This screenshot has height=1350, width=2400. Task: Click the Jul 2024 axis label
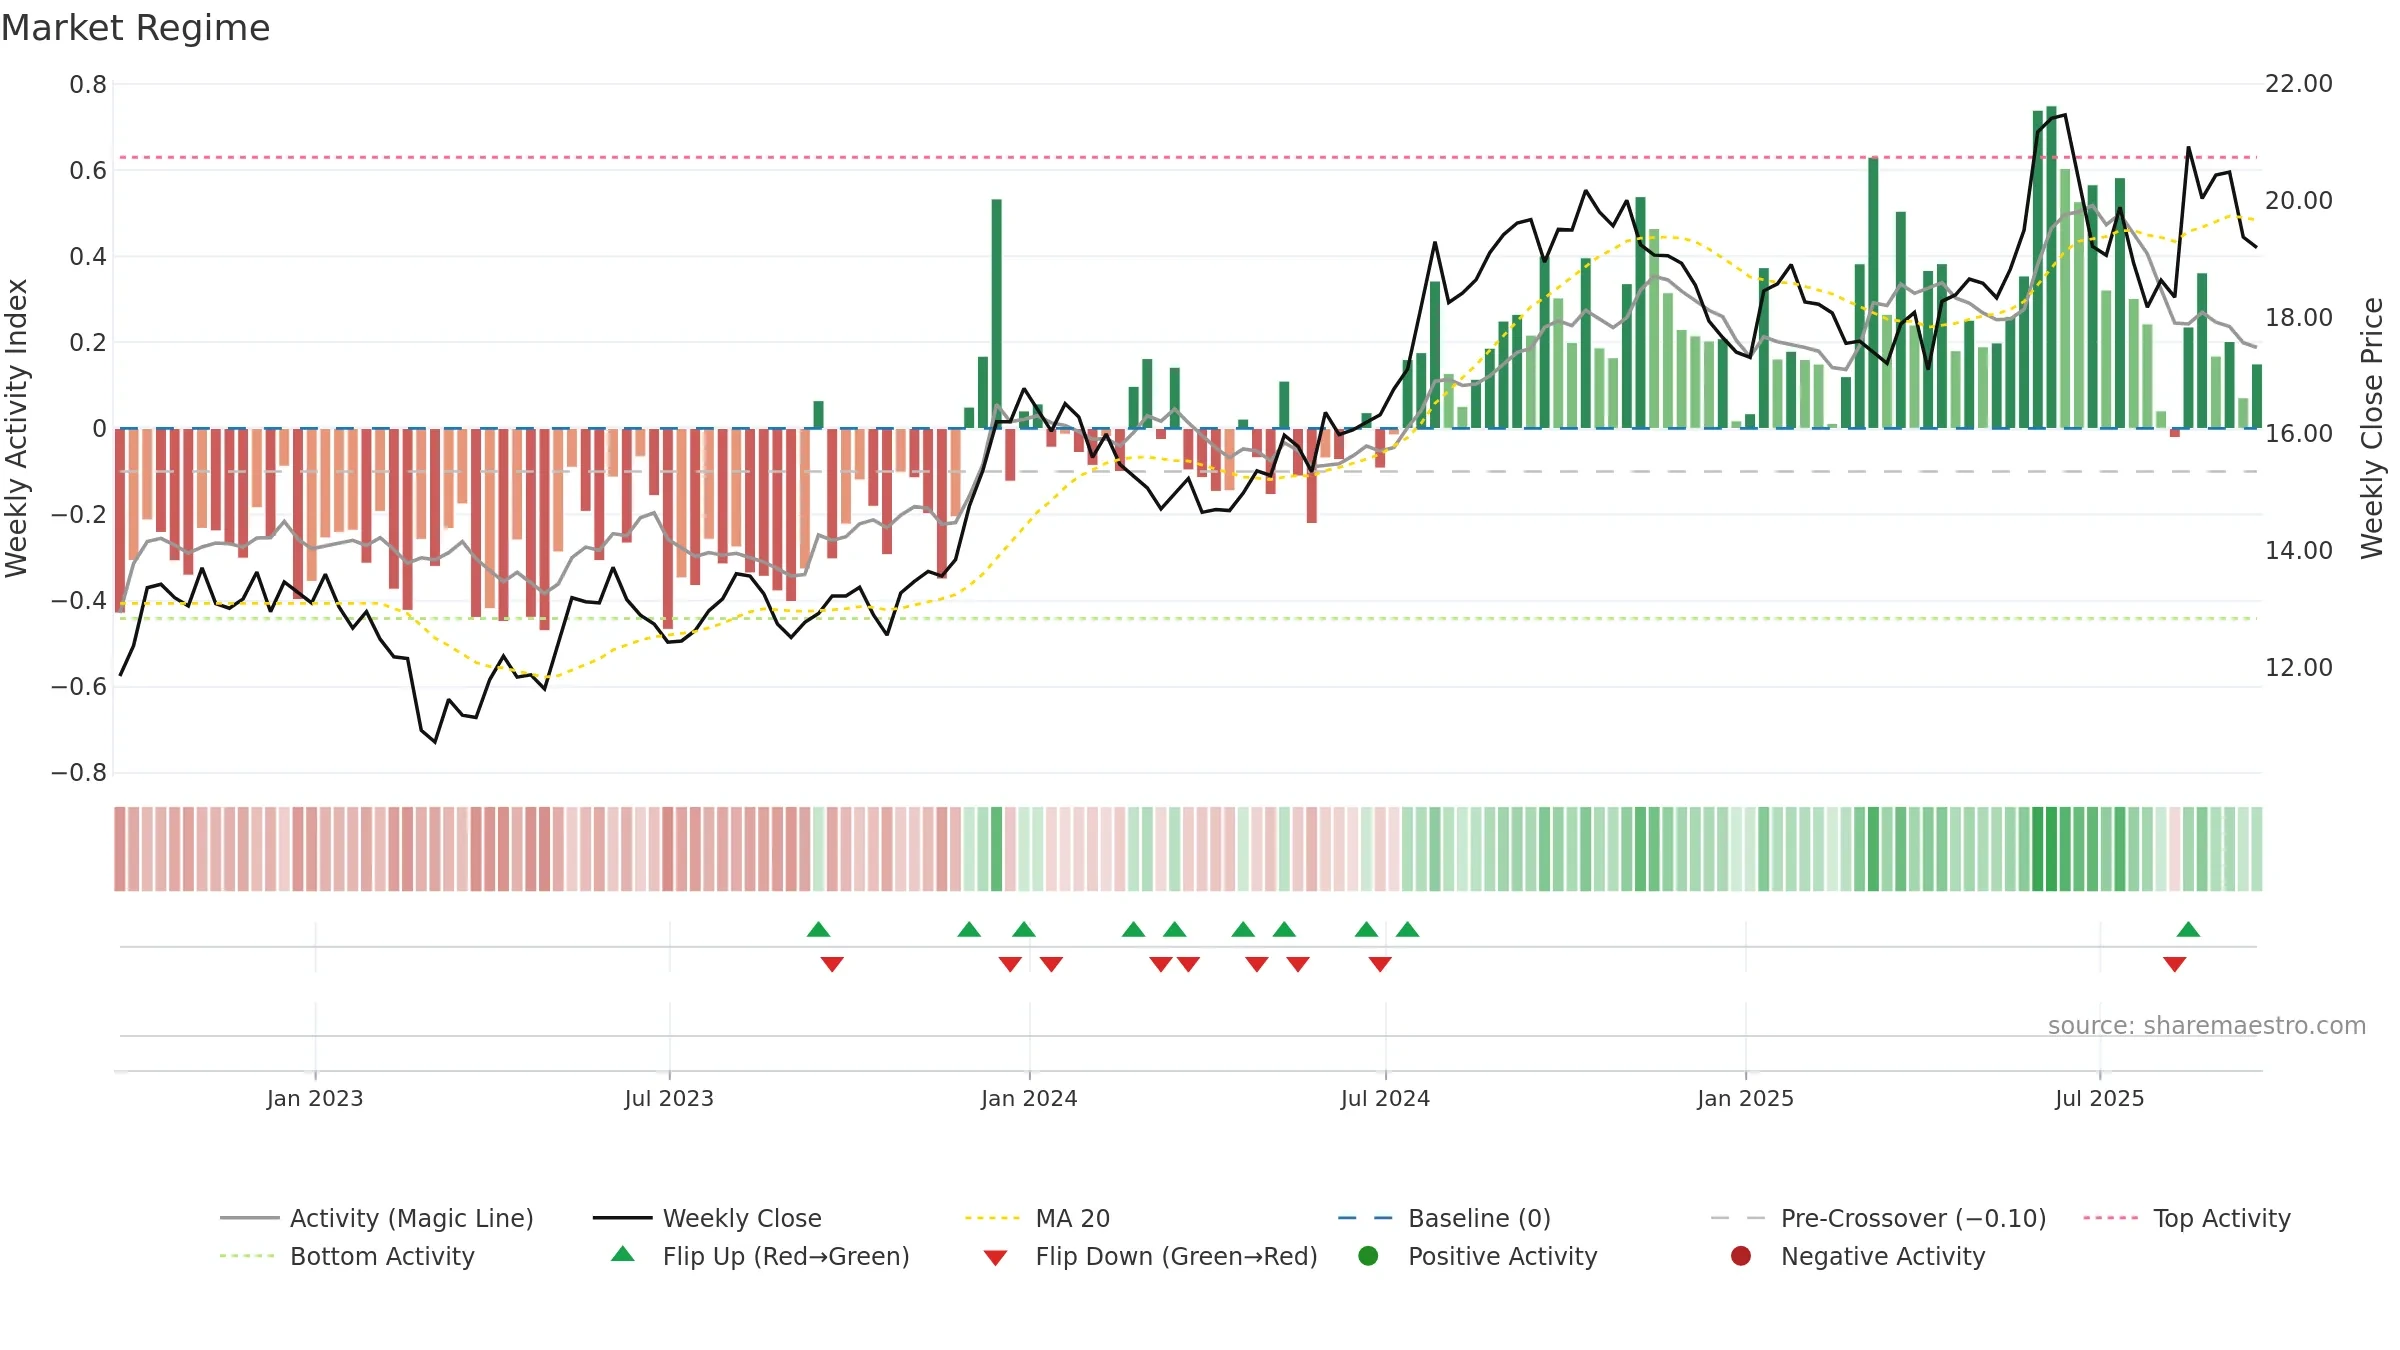click(1385, 1098)
